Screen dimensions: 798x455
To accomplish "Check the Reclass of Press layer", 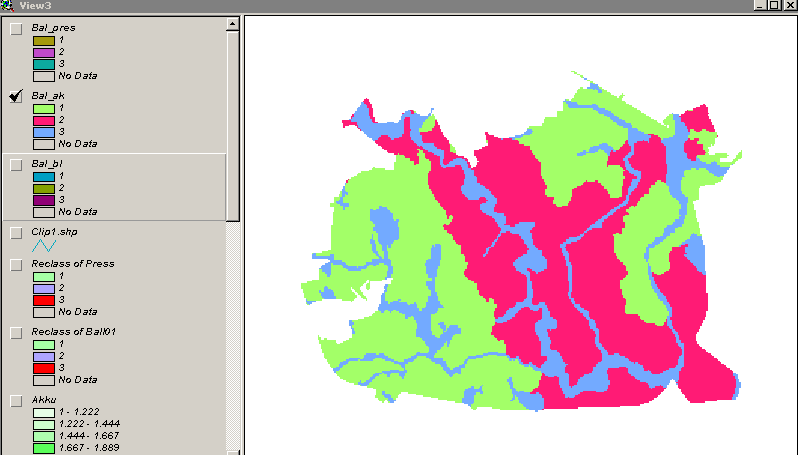I will pyautogui.click(x=16, y=265).
